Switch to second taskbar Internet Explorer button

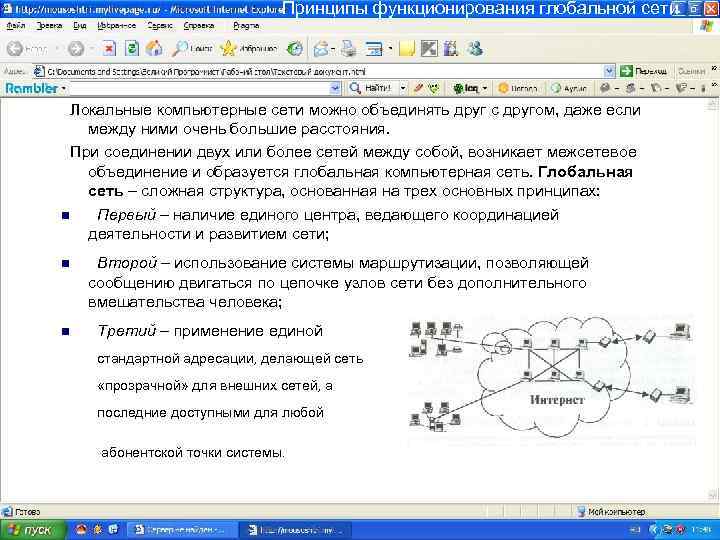[x=296, y=530]
